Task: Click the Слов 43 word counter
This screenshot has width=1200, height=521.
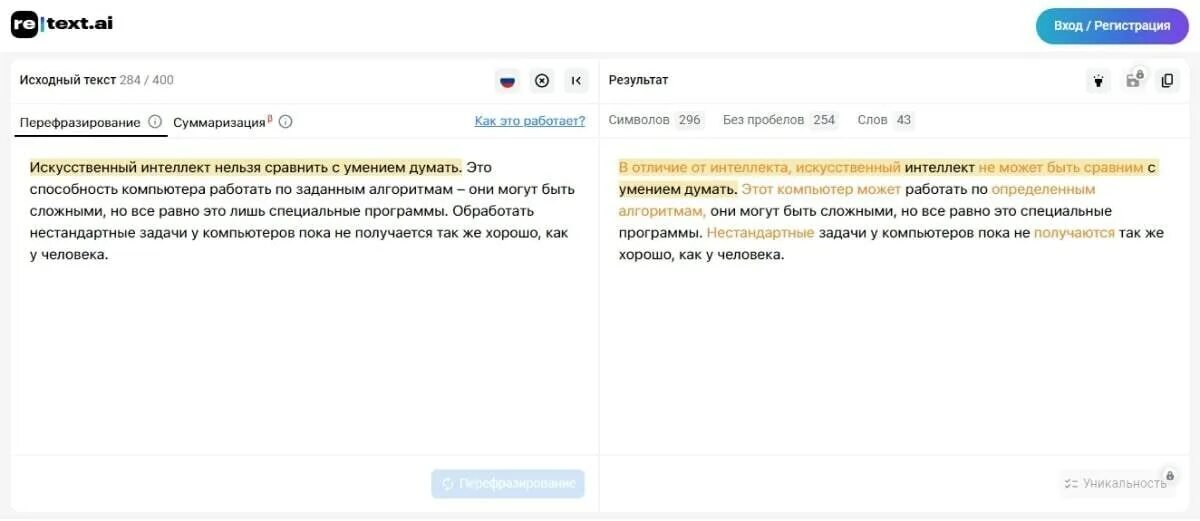Action: tap(885, 120)
